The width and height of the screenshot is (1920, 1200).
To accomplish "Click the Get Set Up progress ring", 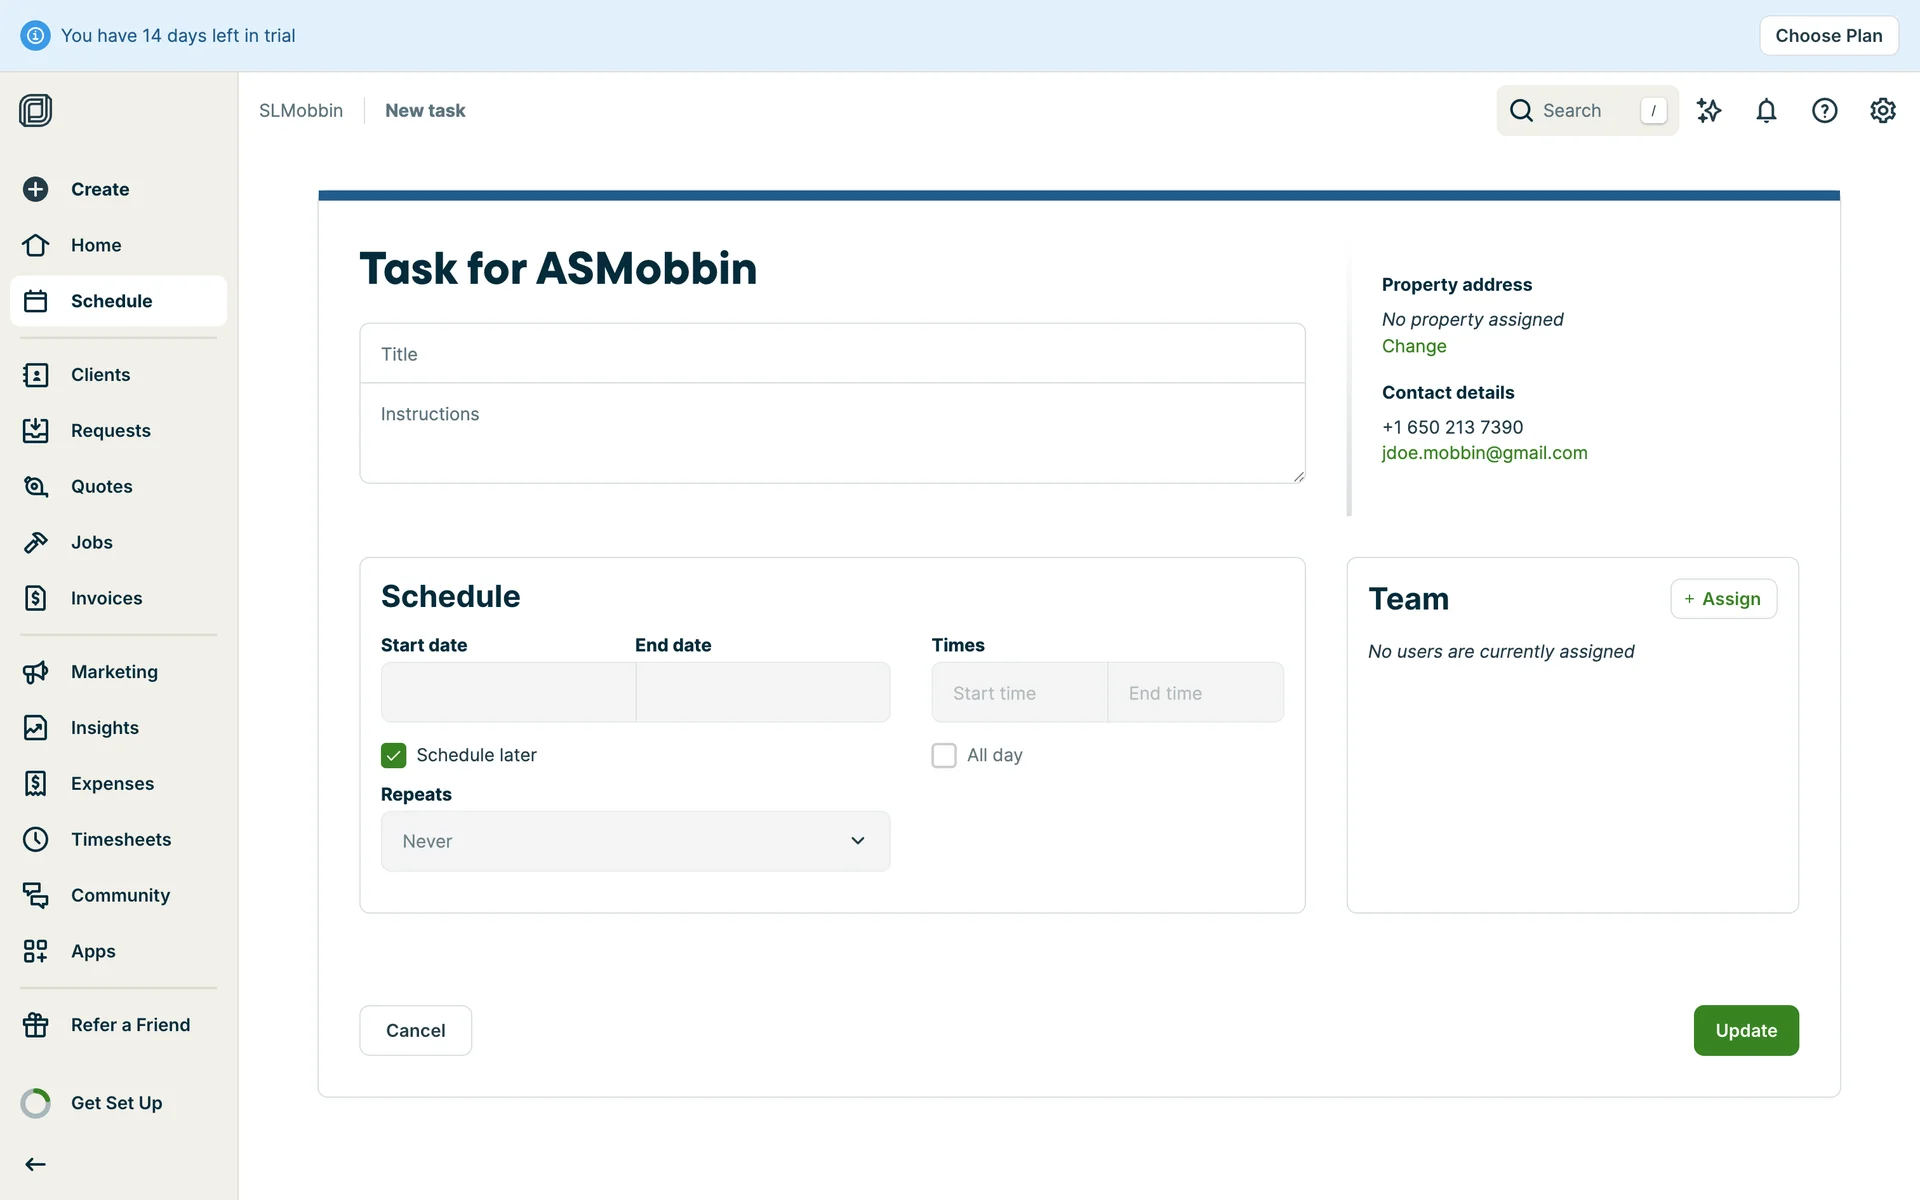I will [x=36, y=1103].
